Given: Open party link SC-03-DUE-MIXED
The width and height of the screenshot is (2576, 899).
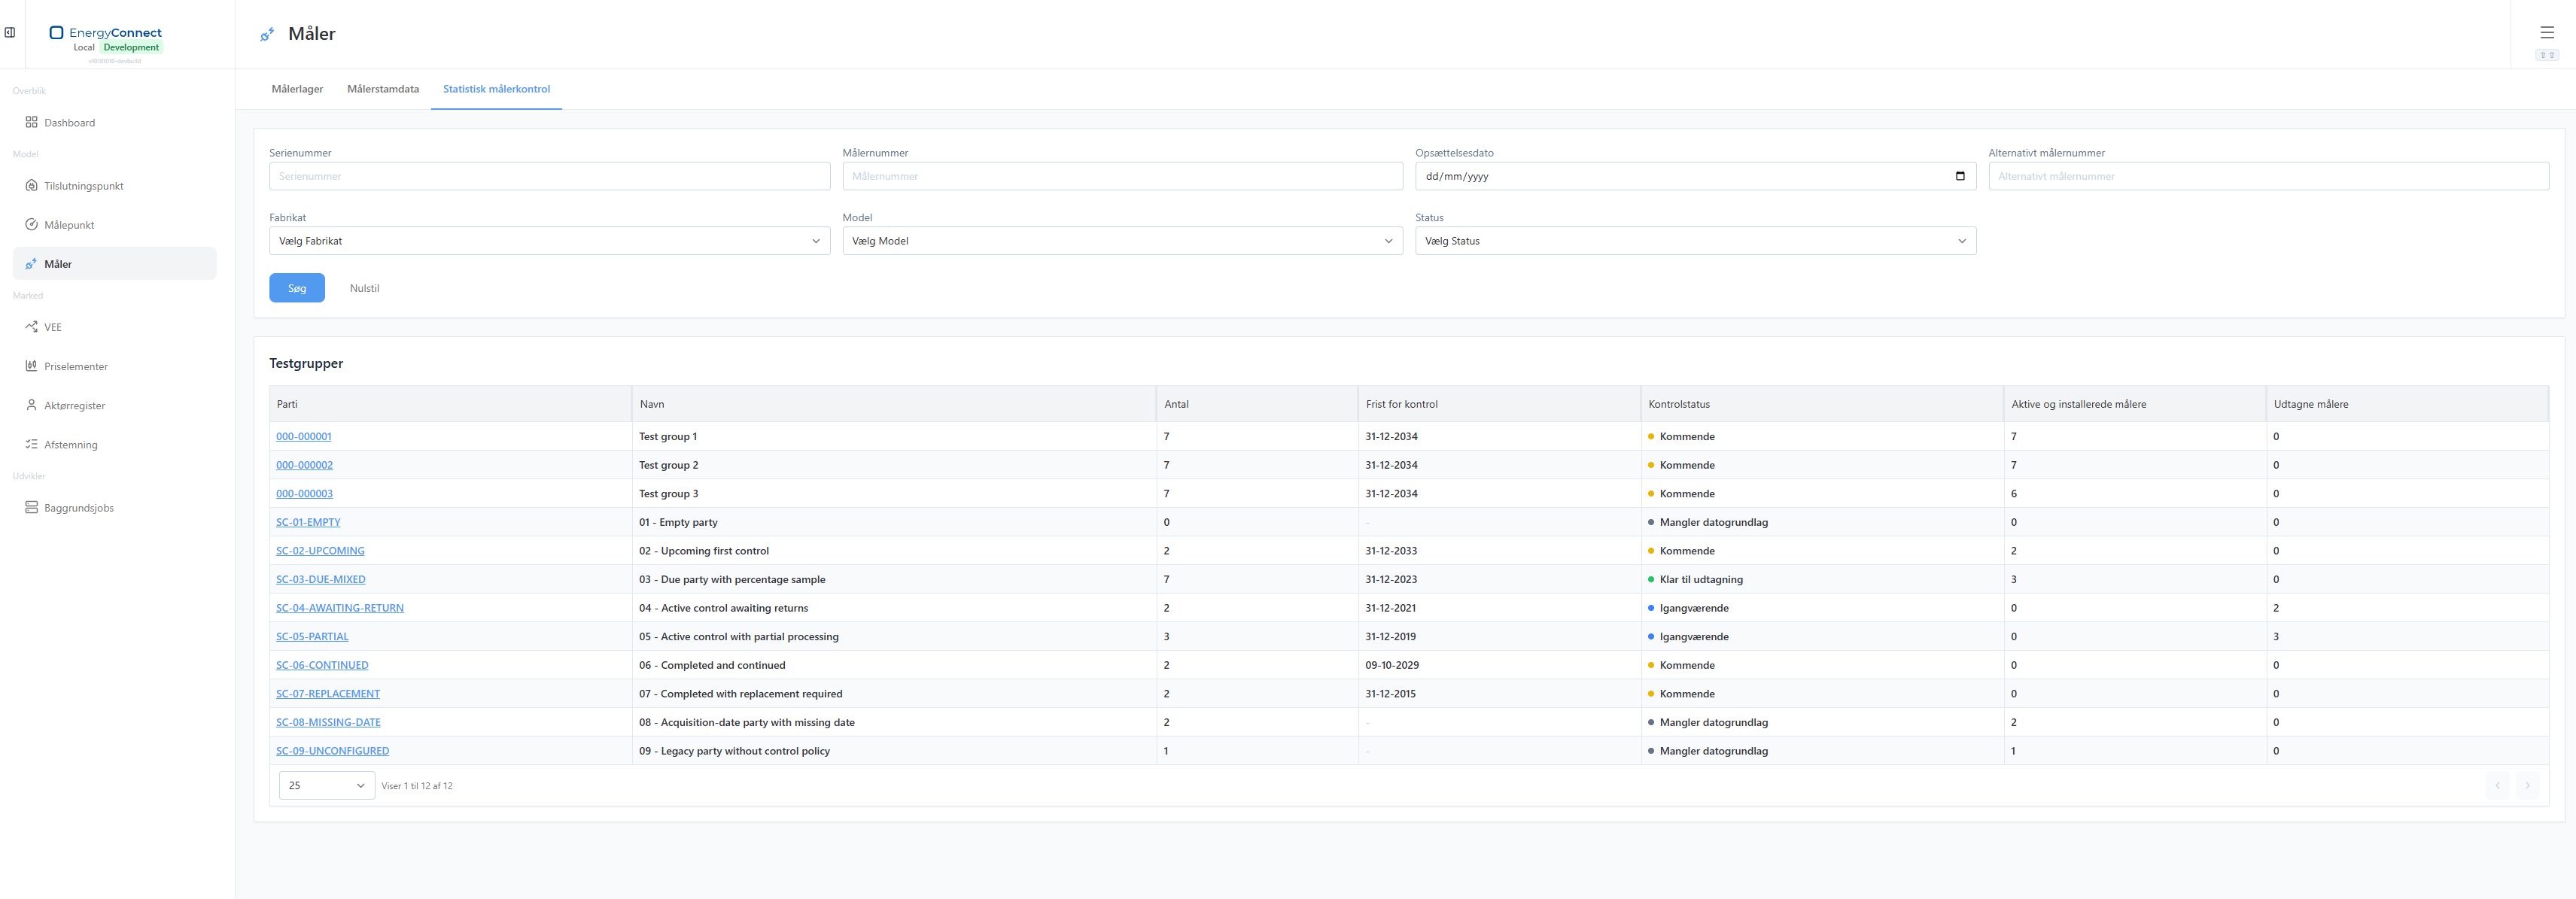Looking at the screenshot, I should pyautogui.click(x=320, y=579).
